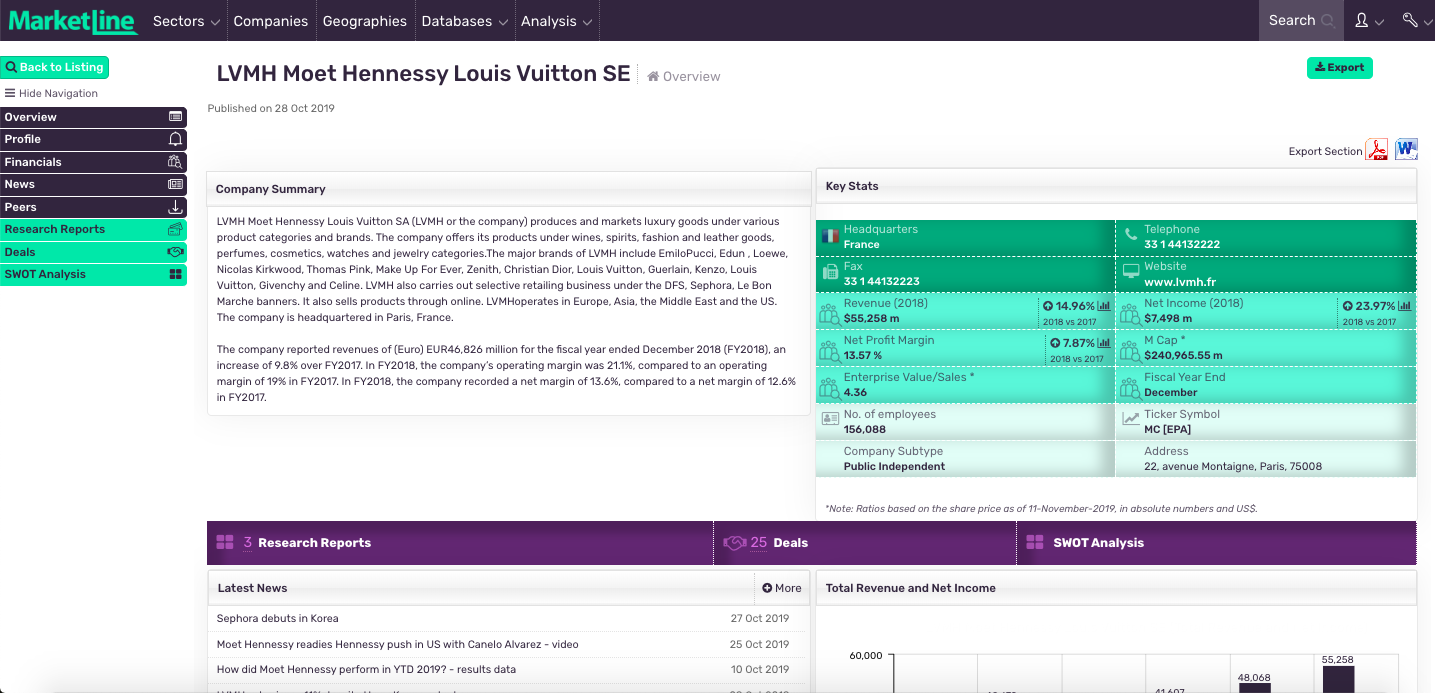Click the Word export icon
Screen dimensions: 1435x693
pyautogui.click(x=1407, y=150)
